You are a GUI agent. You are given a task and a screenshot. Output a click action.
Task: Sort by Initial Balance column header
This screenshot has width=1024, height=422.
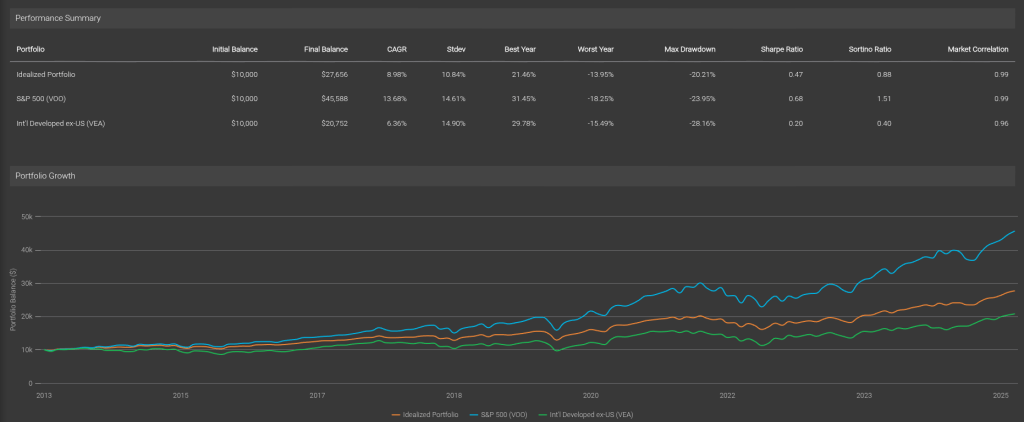click(x=235, y=49)
